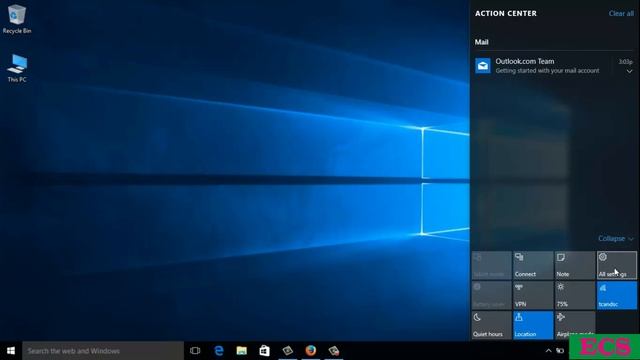
Task: Expand the Outlook.com Team notification chevron
Action: point(629,71)
